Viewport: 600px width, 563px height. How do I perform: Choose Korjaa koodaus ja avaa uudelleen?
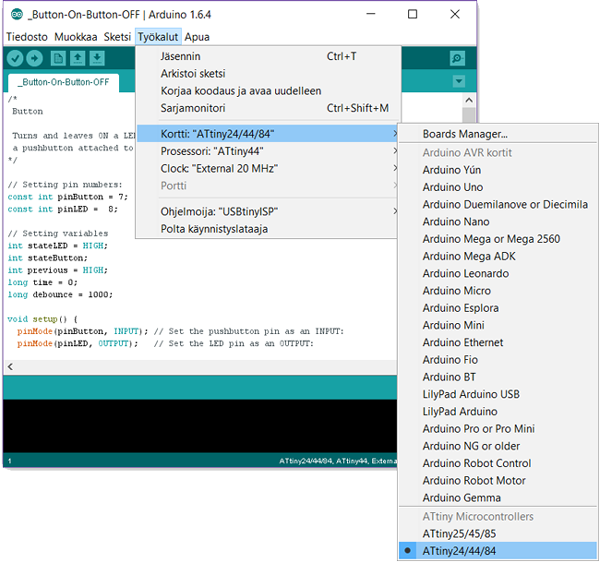(267, 91)
